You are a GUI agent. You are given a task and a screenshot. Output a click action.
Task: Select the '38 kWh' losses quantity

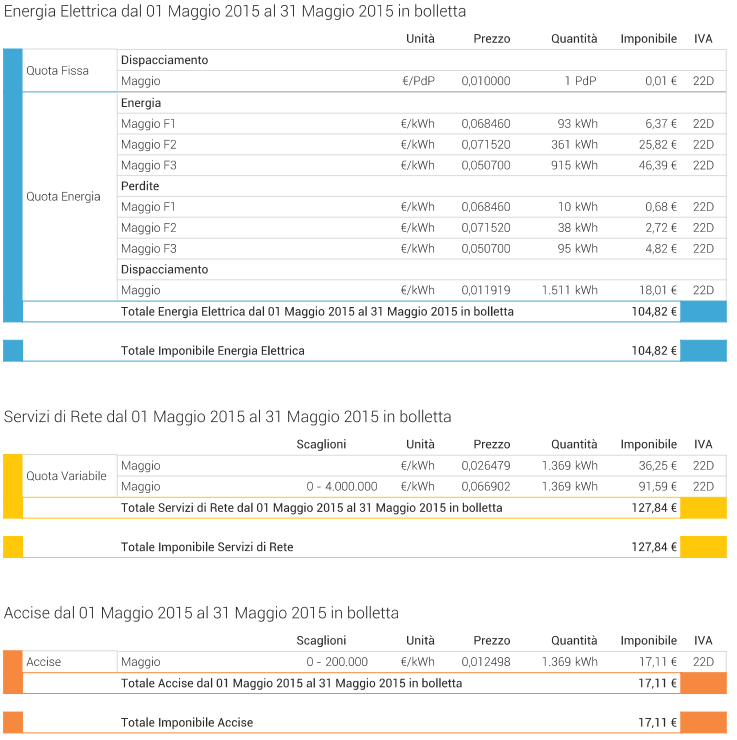pyautogui.click(x=578, y=227)
